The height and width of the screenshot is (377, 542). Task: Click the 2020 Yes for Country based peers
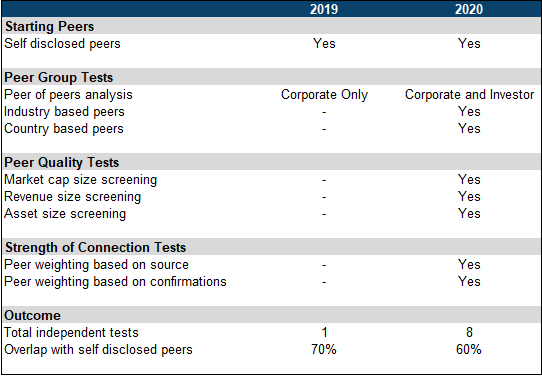(x=469, y=129)
